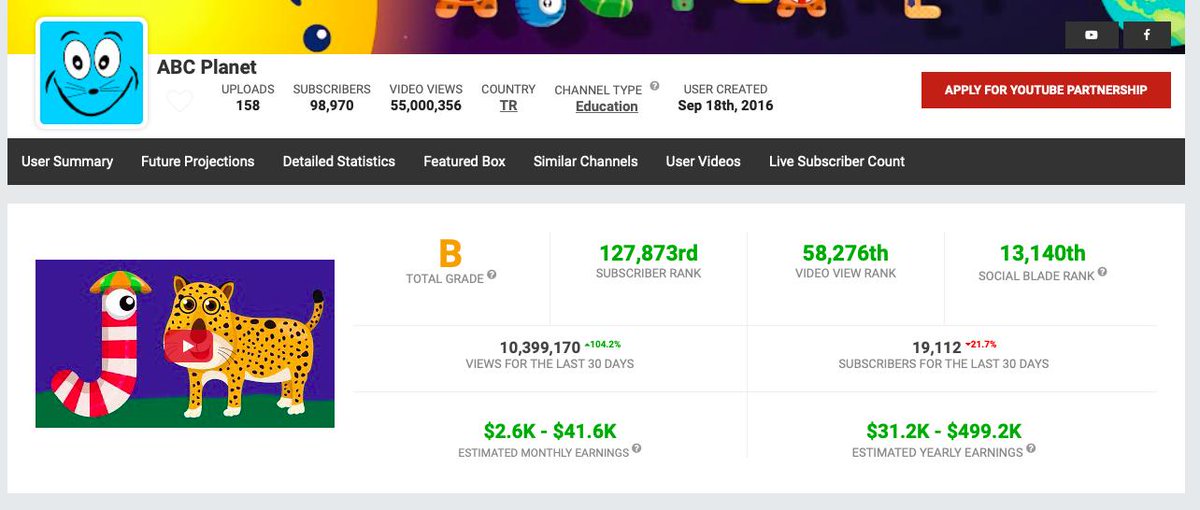The image size is (1200, 510).
Task: Open the Facebook icon button
Action: pyautogui.click(x=1146, y=35)
